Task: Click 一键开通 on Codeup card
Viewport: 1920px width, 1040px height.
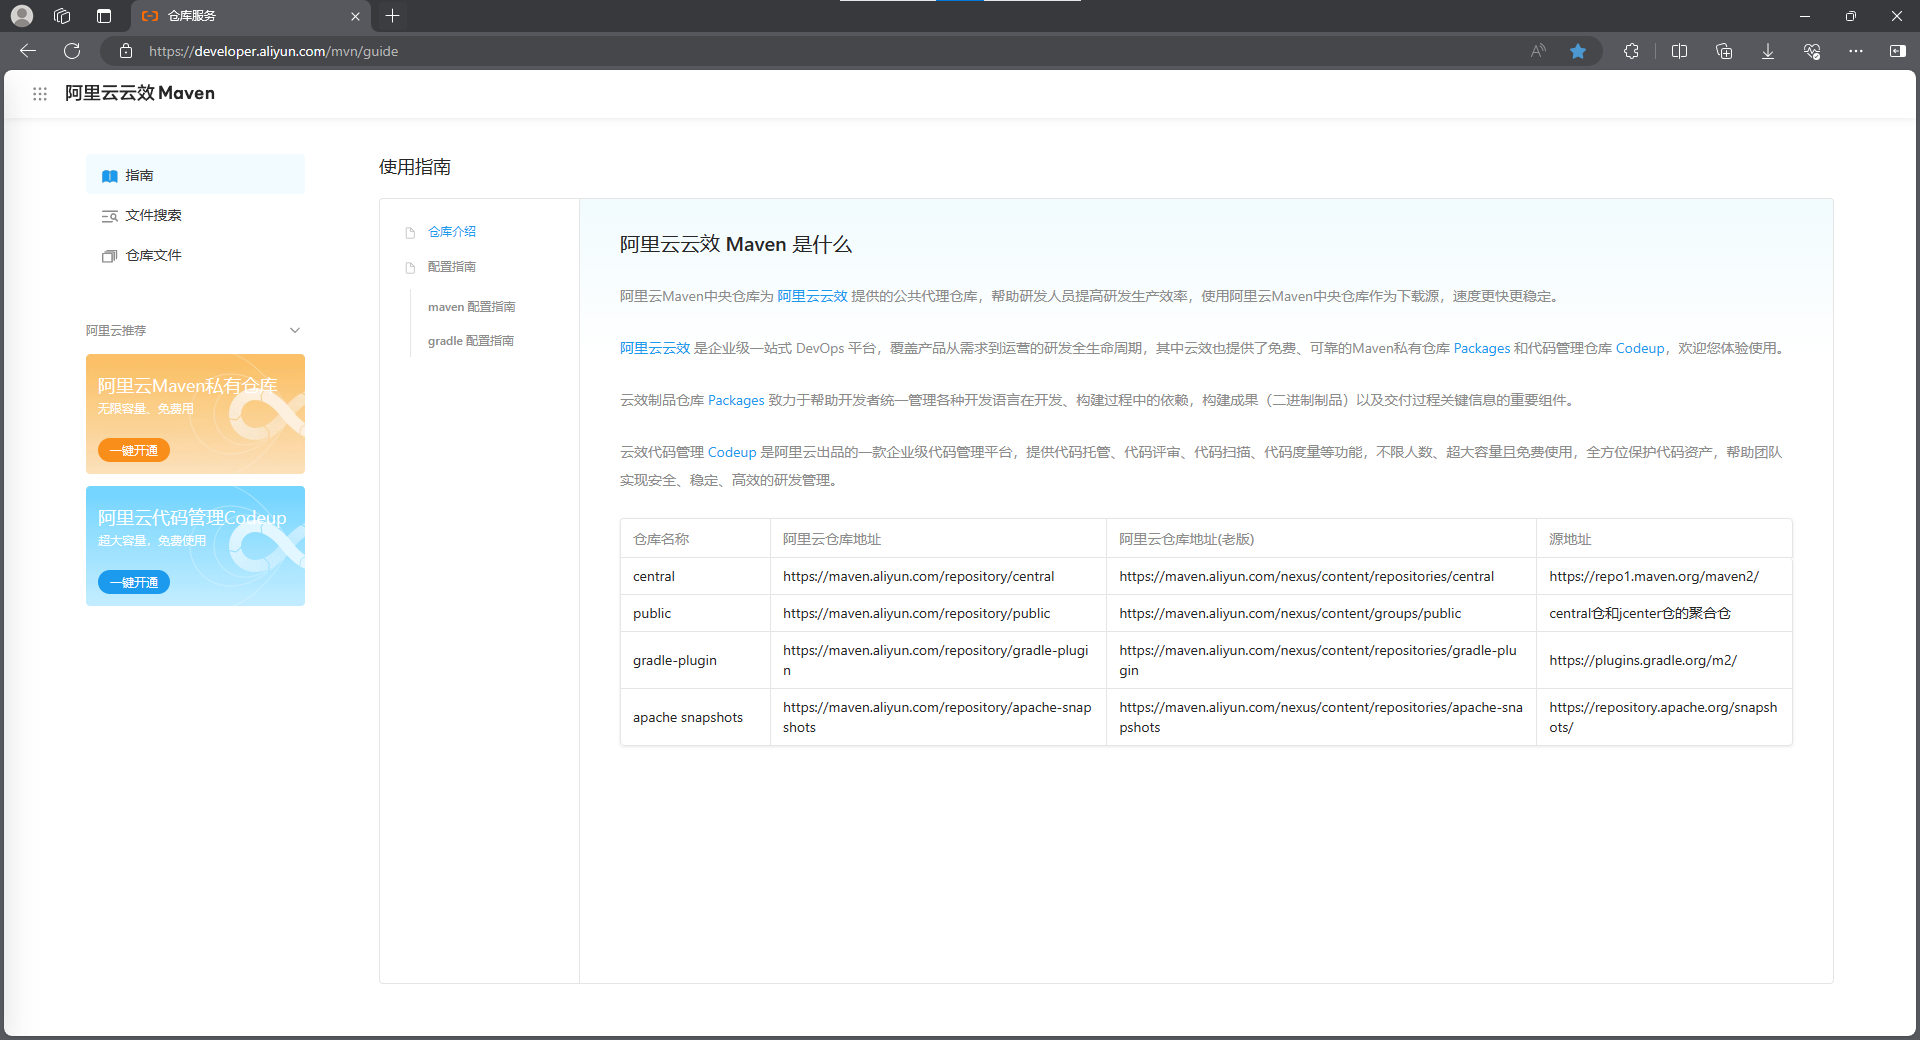Action: [x=134, y=582]
